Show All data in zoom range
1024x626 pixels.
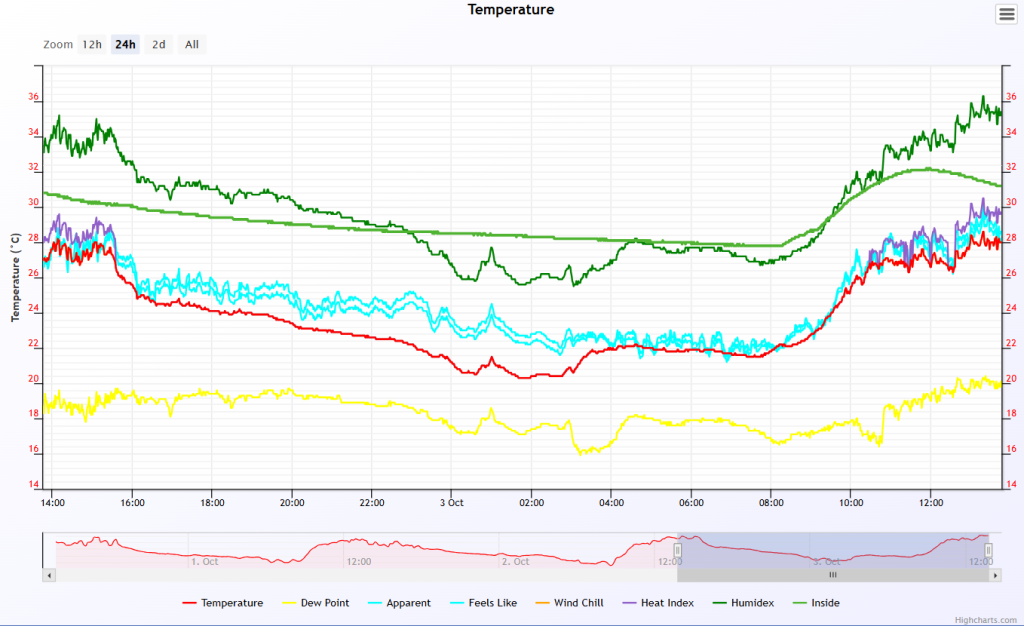point(192,44)
